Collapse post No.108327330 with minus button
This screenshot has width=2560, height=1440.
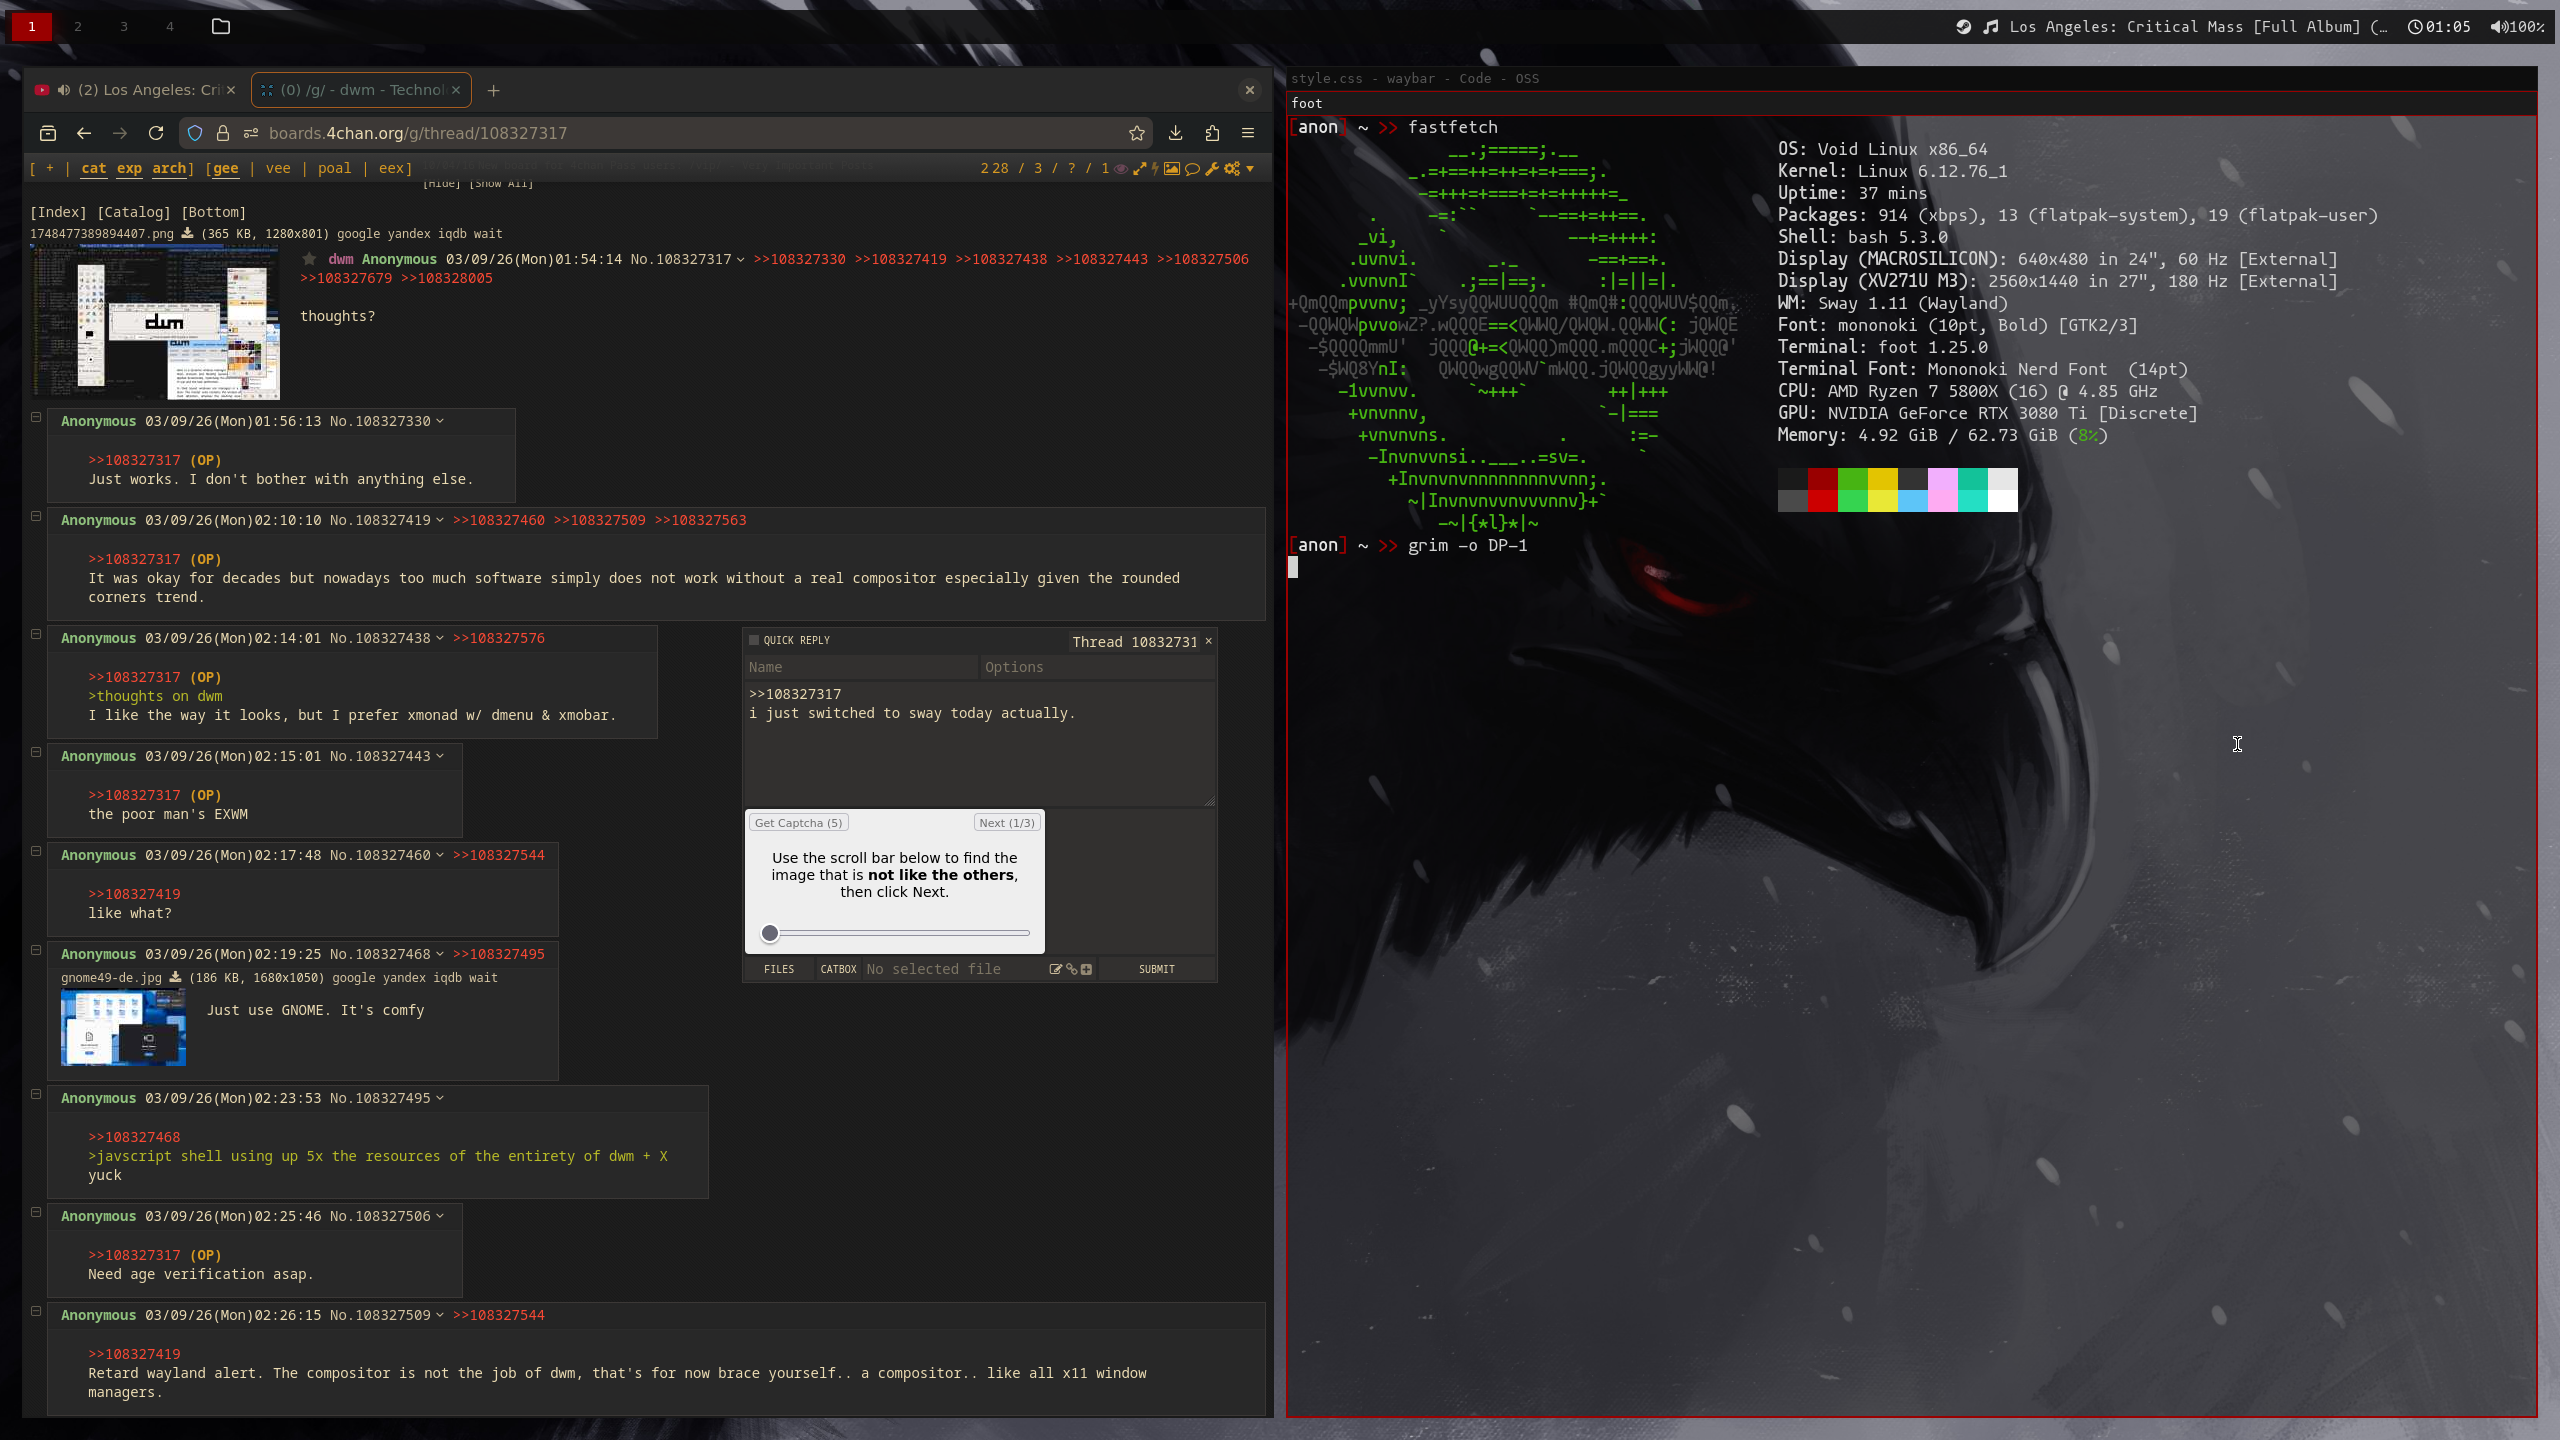pos(36,417)
